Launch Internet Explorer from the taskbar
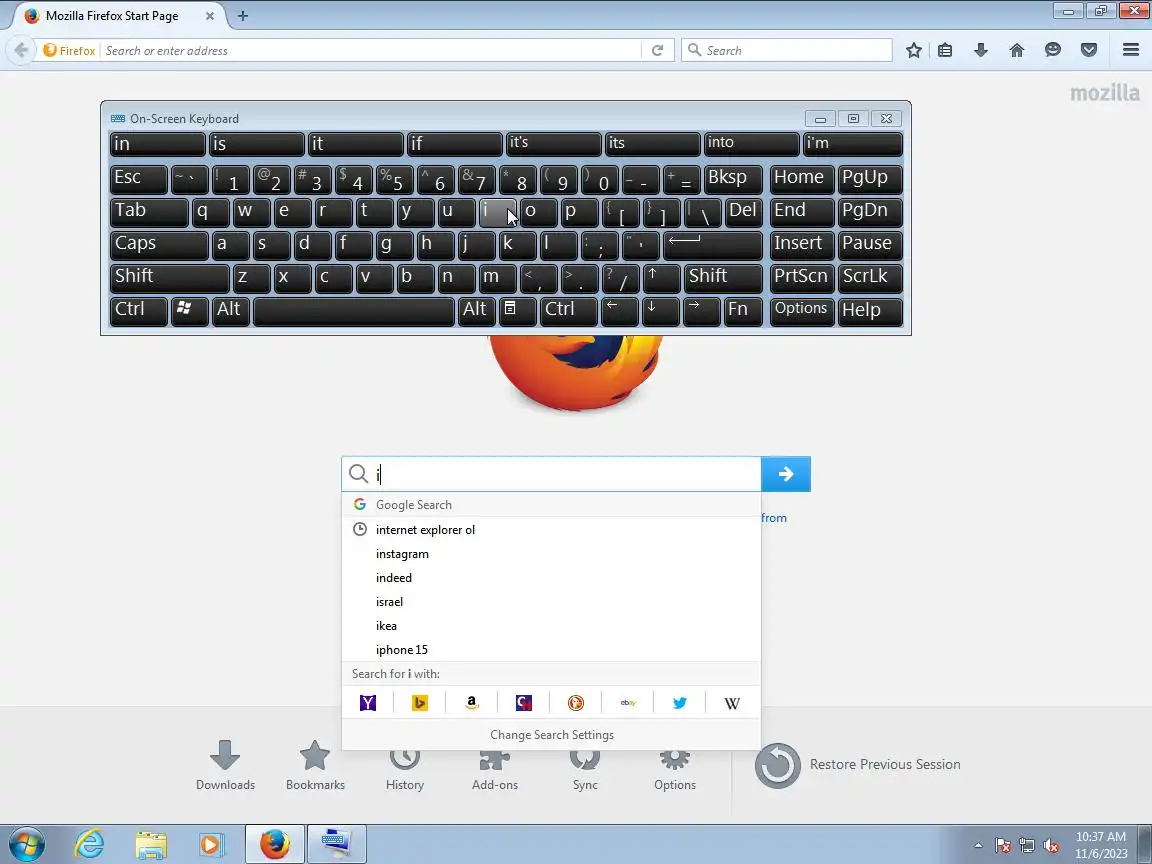This screenshot has height=864, width=1152. tap(89, 844)
